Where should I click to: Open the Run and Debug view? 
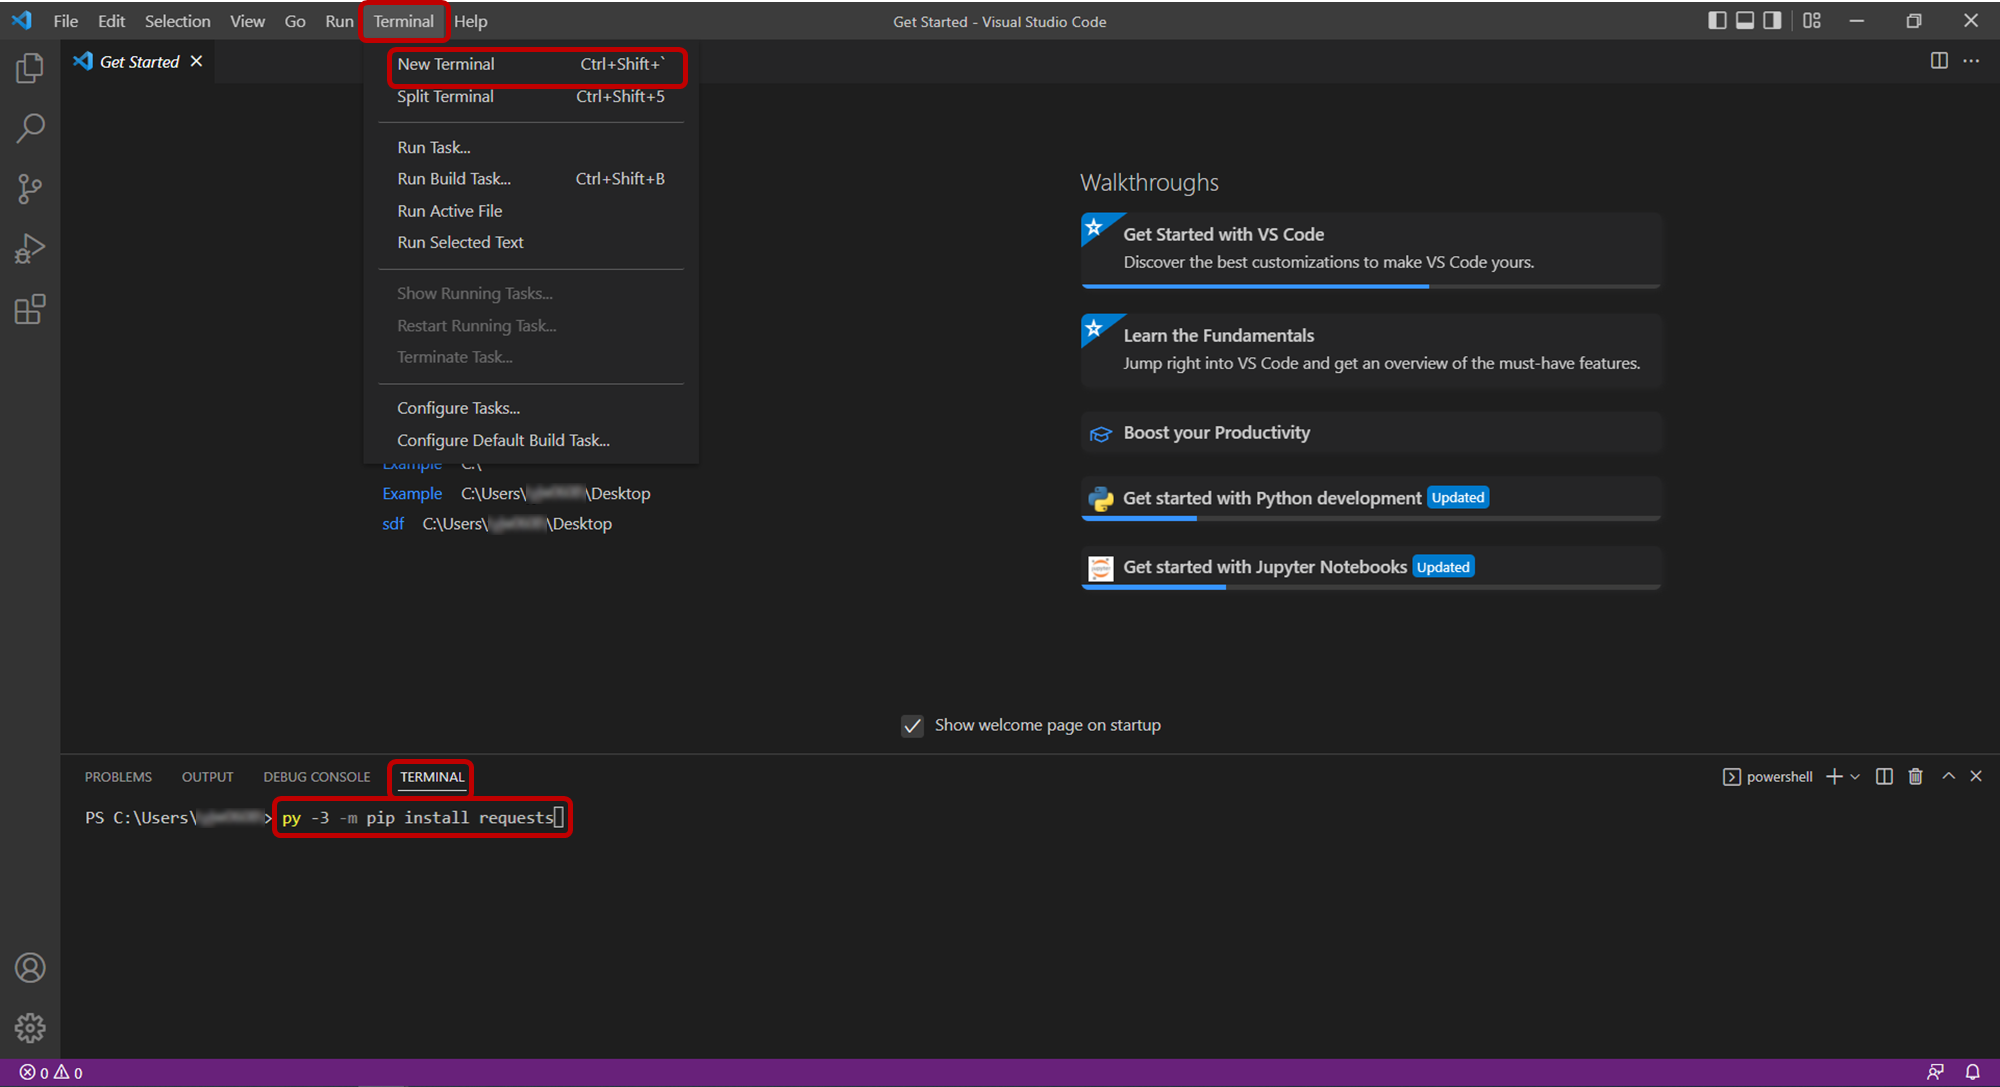(x=30, y=249)
